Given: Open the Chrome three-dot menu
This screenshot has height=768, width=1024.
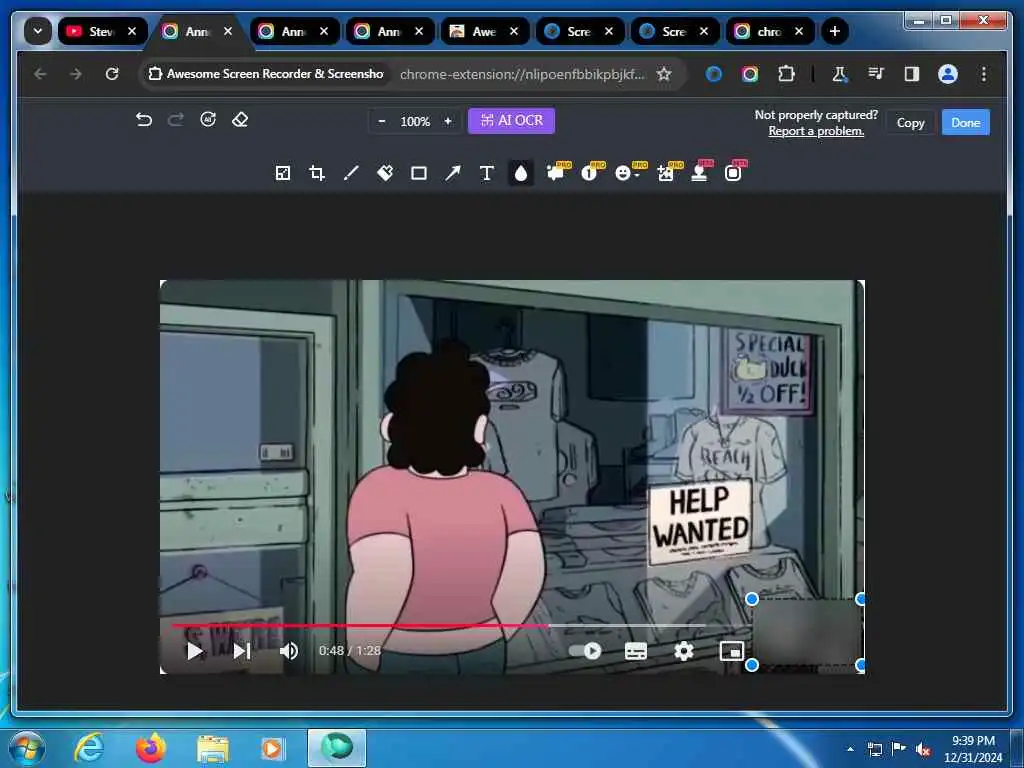Looking at the screenshot, I should point(984,74).
